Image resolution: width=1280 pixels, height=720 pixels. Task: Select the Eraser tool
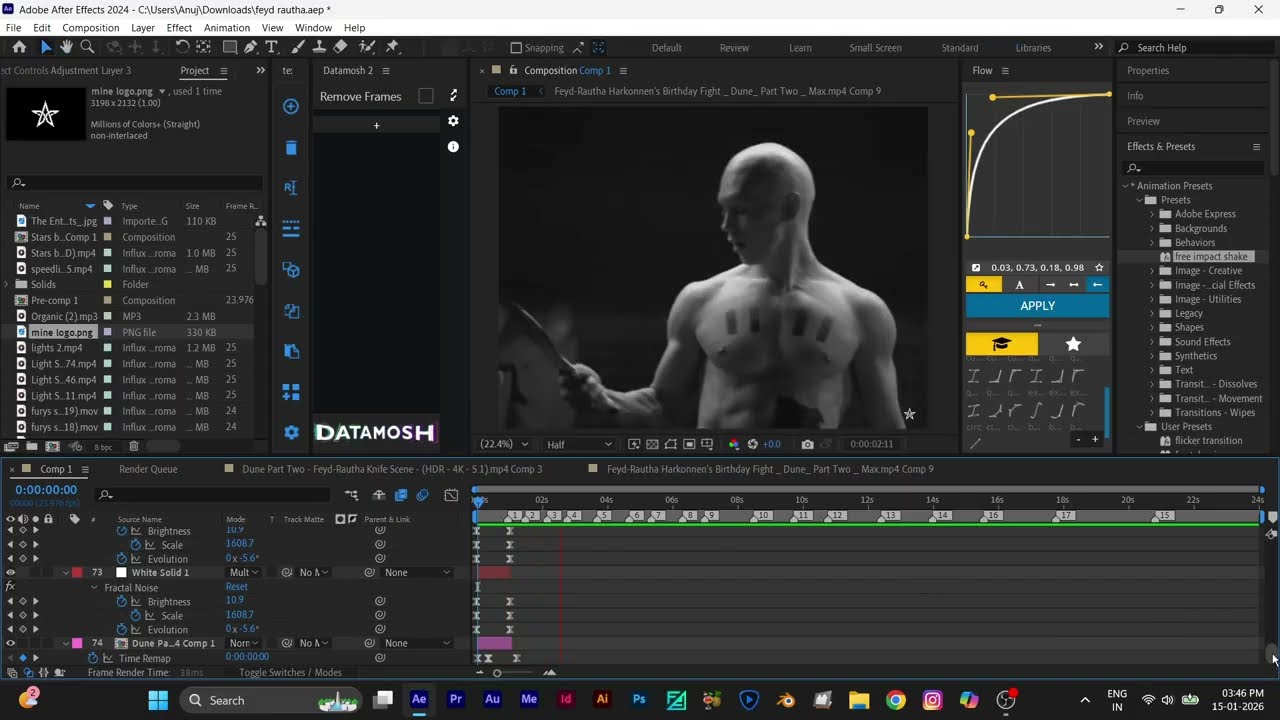tap(340, 47)
